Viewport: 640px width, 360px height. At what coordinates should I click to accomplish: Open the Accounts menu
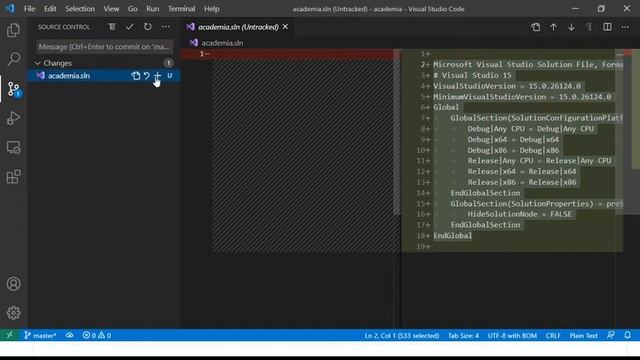(x=13, y=284)
